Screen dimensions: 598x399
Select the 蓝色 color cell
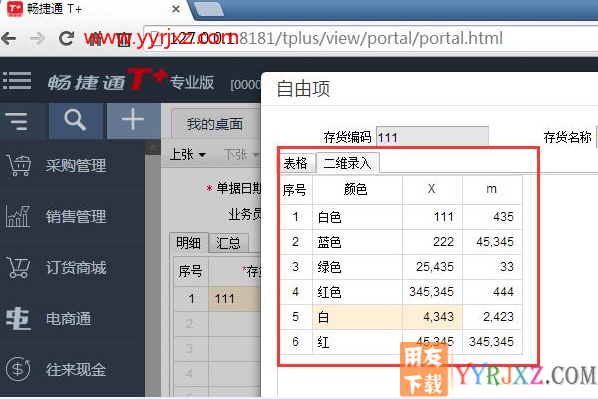357,242
